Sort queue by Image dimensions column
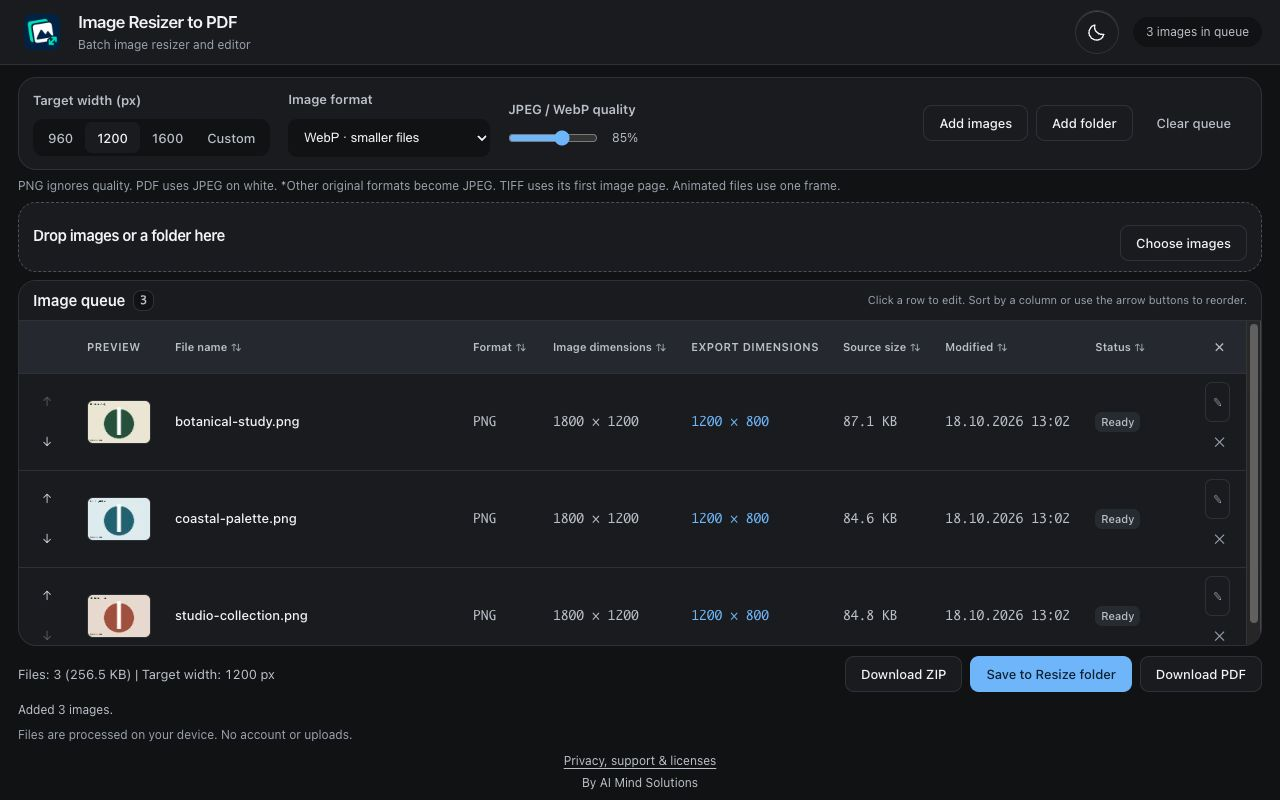Screen dimensions: 1280x800 point(609,347)
